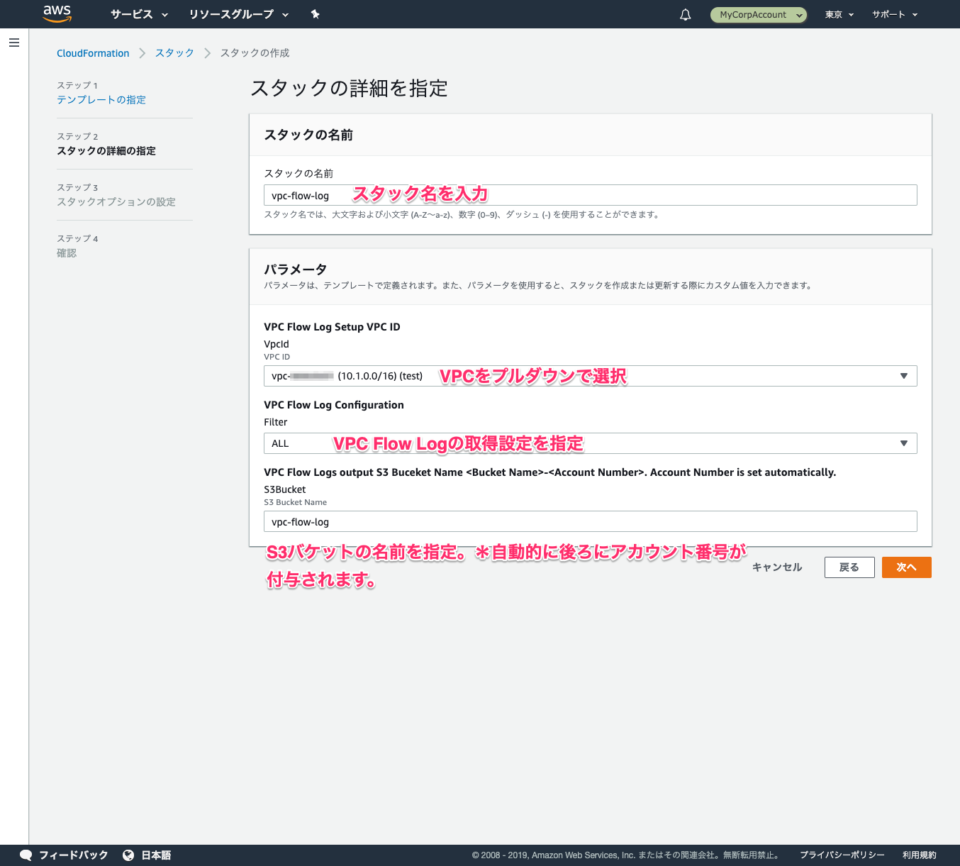
Task: Open the hamburger navigation menu
Action: click(x=13, y=42)
